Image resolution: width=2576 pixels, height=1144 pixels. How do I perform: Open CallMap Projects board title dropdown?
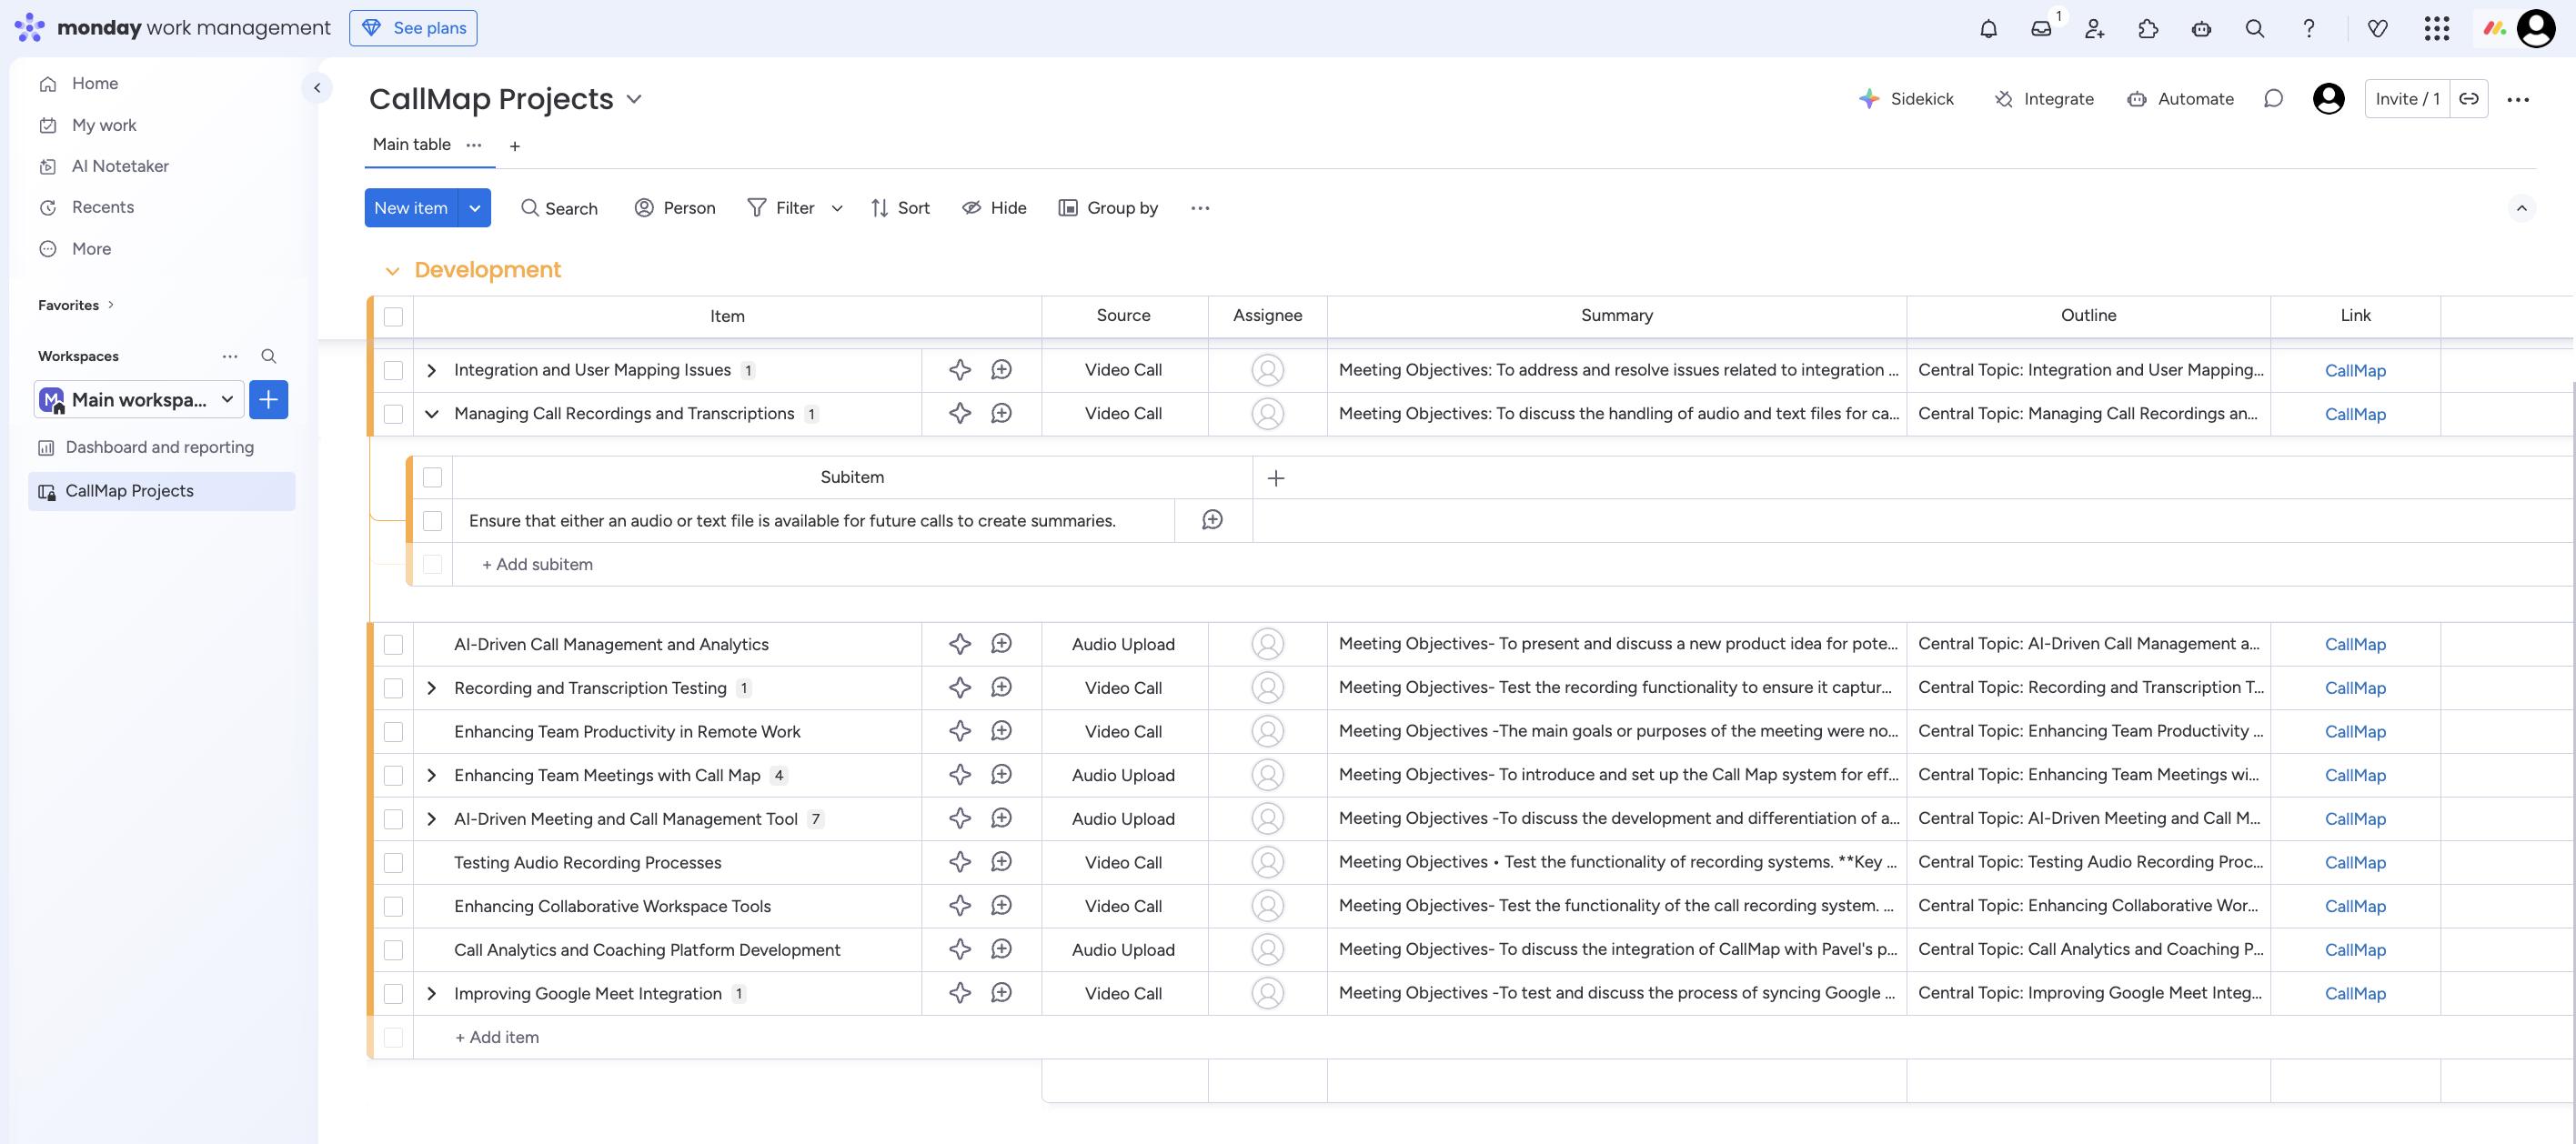click(633, 99)
